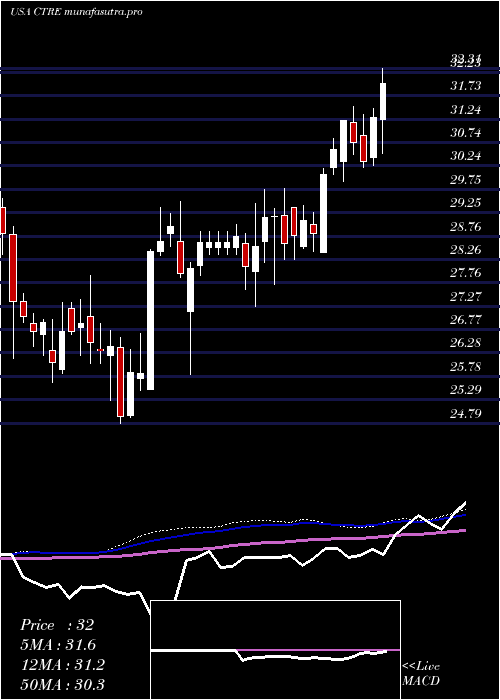Click the 30.24 price axis label
Image resolution: width=500 pixels, height=700 pixels.
[x=466, y=156]
